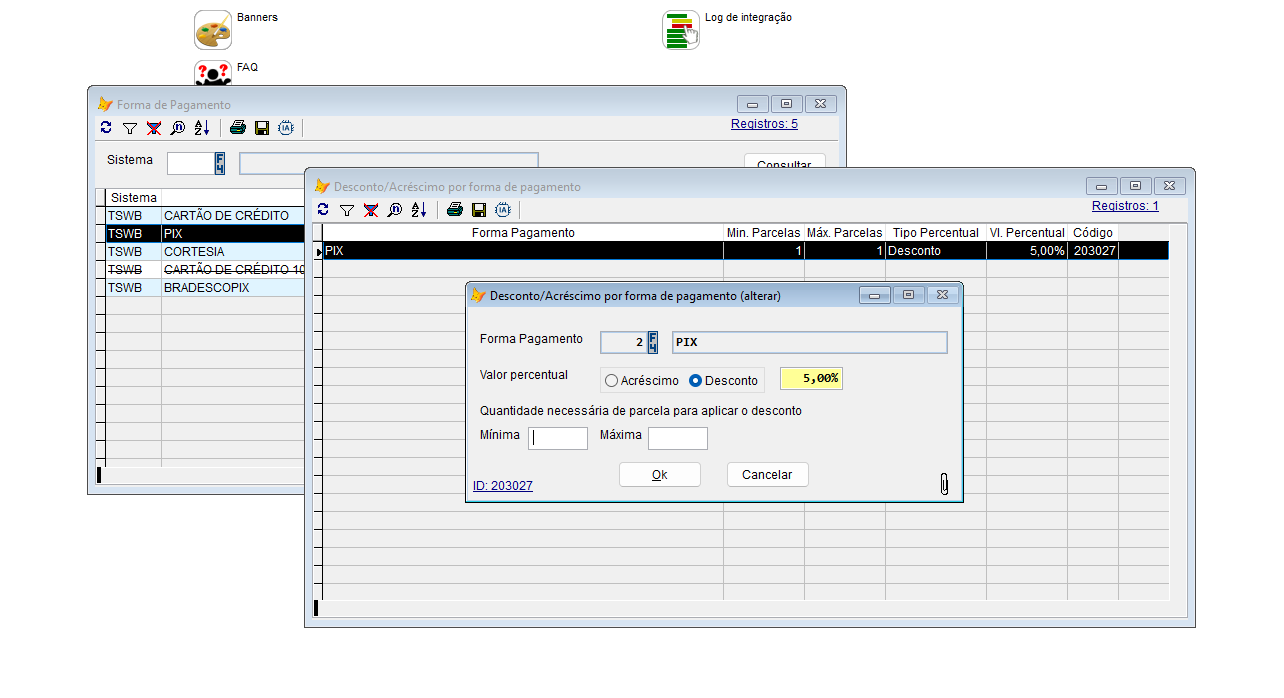
Task: Click the Vl. Percentual column header
Action: [1027, 233]
